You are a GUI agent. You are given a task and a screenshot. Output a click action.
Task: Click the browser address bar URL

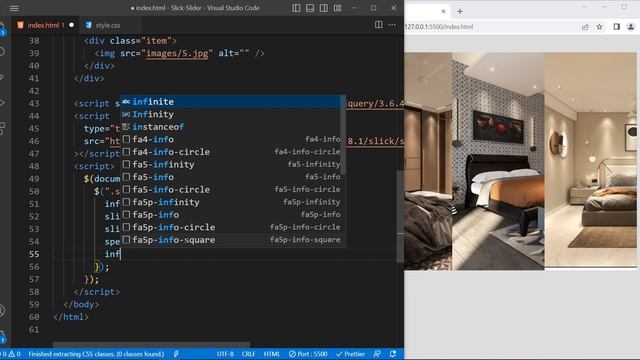click(439, 27)
